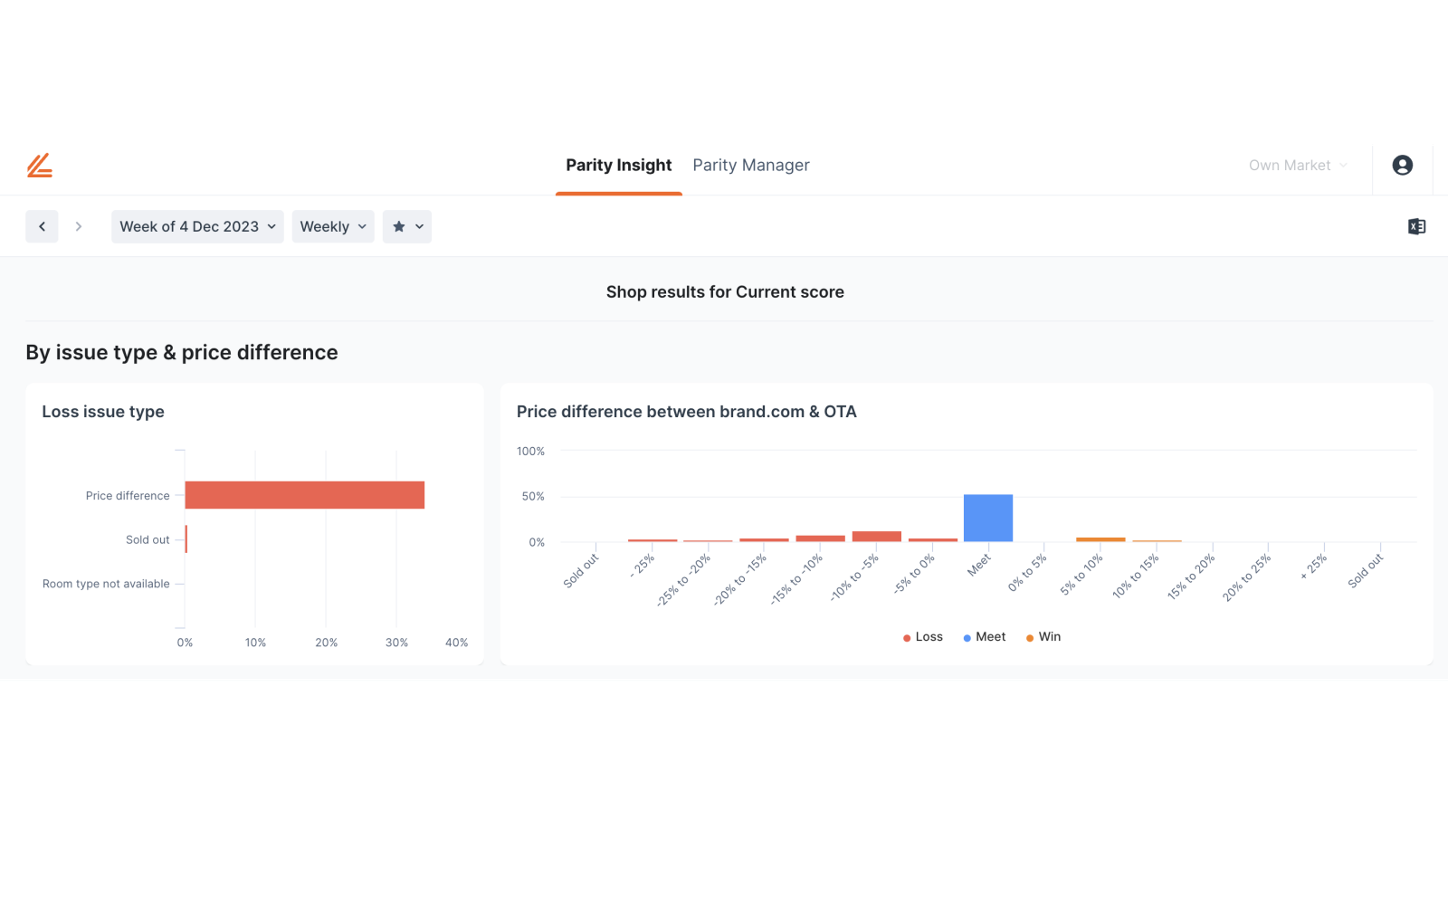Click the blue Meet bar in chart
Image resolution: width=1448 pixels, height=905 pixels.
click(x=988, y=518)
